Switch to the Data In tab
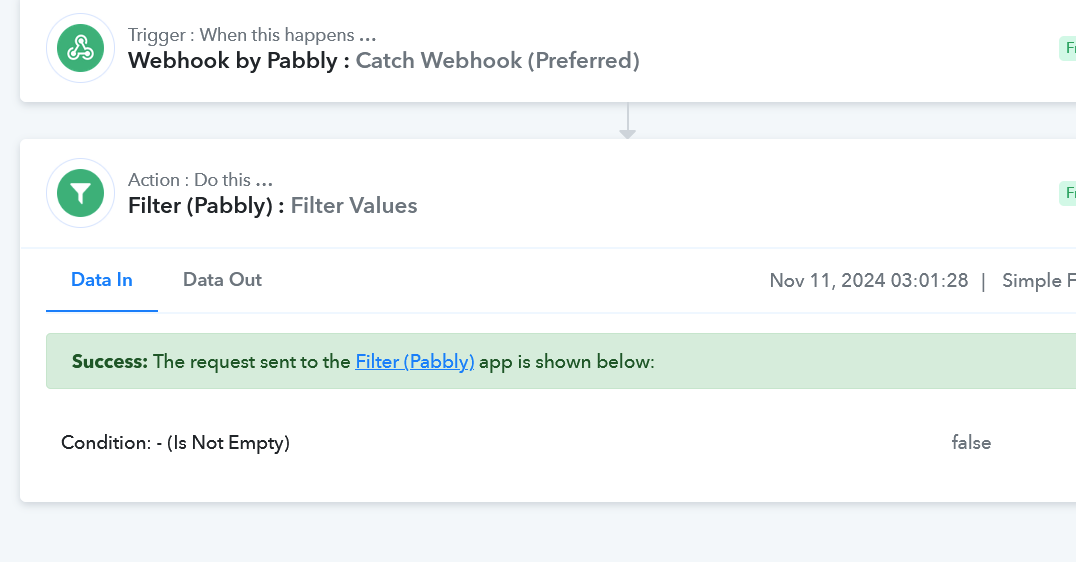The height and width of the screenshot is (562, 1076). point(102,280)
